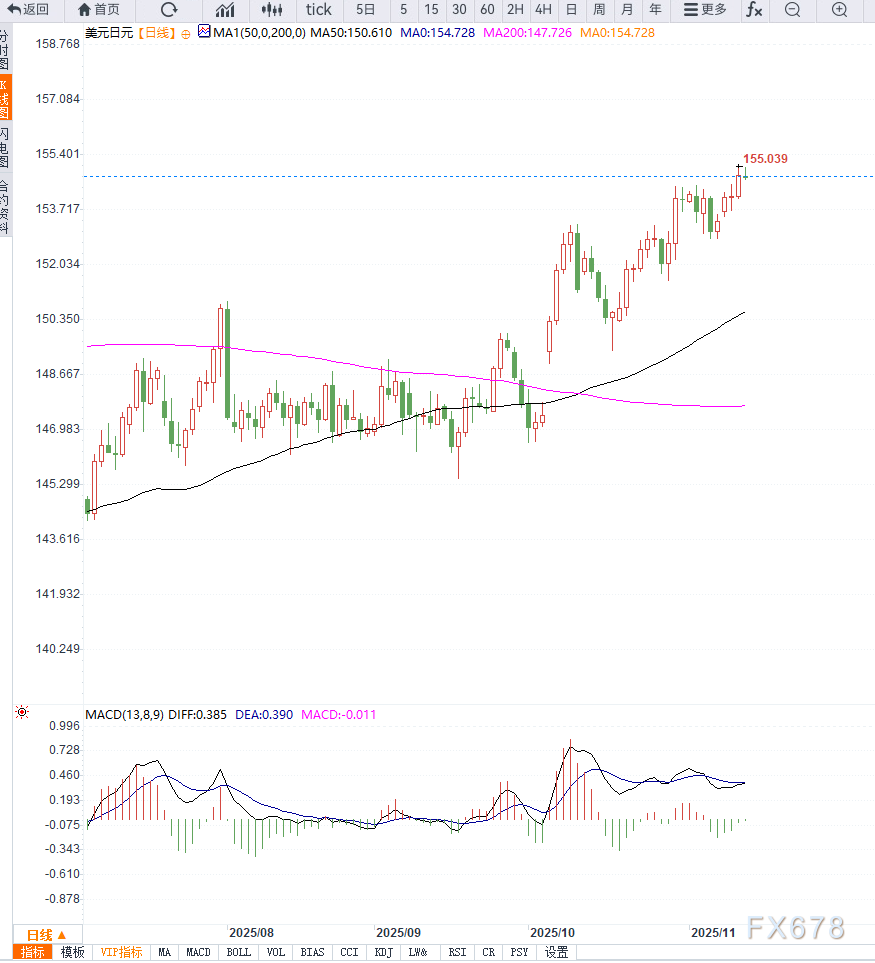Go to 首页 home
This screenshot has height=963, width=875.
click(x=97, y=10)
